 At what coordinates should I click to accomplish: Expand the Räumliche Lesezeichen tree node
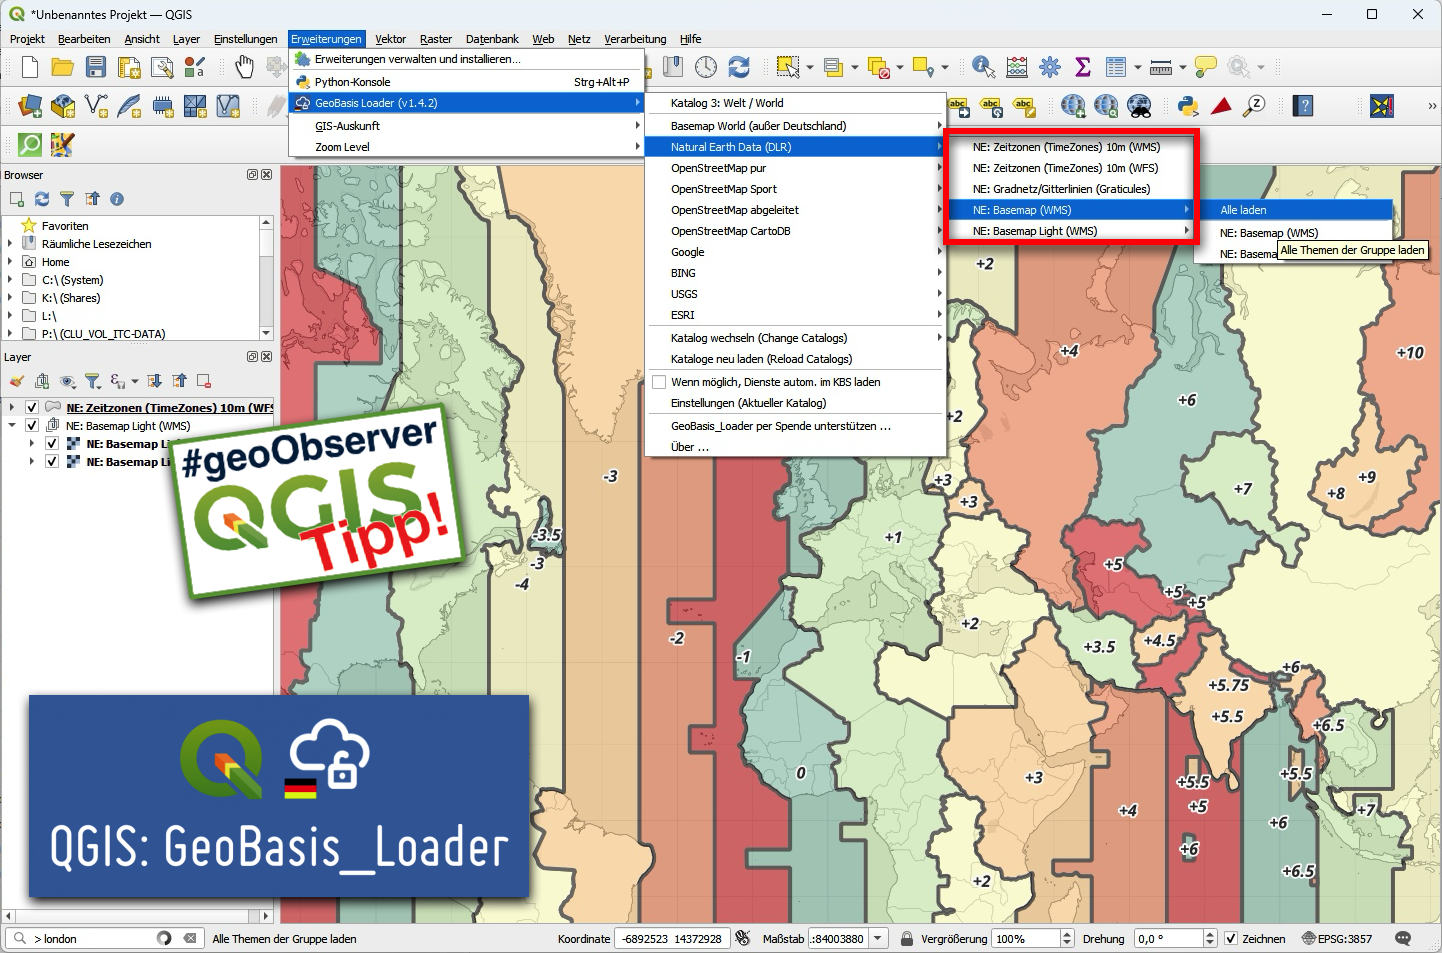[x=10, y=244]
